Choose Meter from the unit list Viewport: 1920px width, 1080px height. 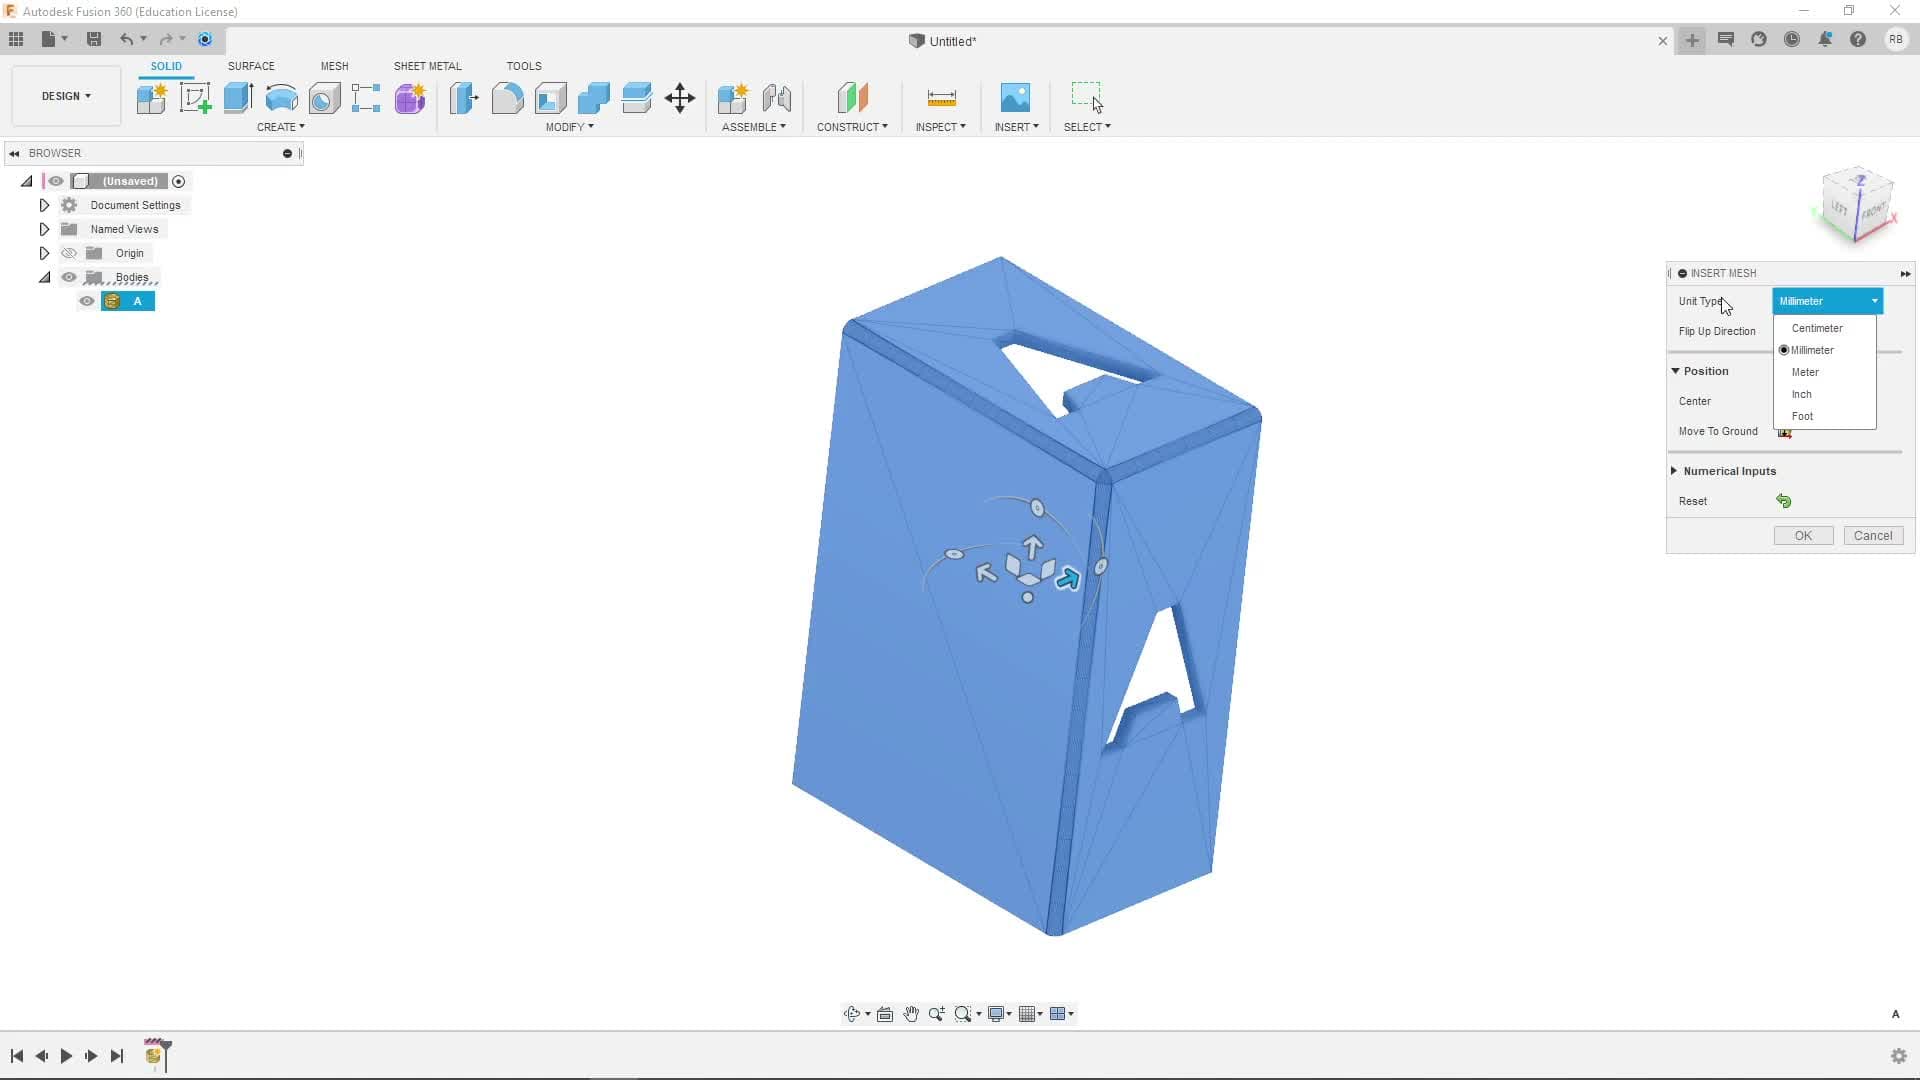[x=1805, y=372]
